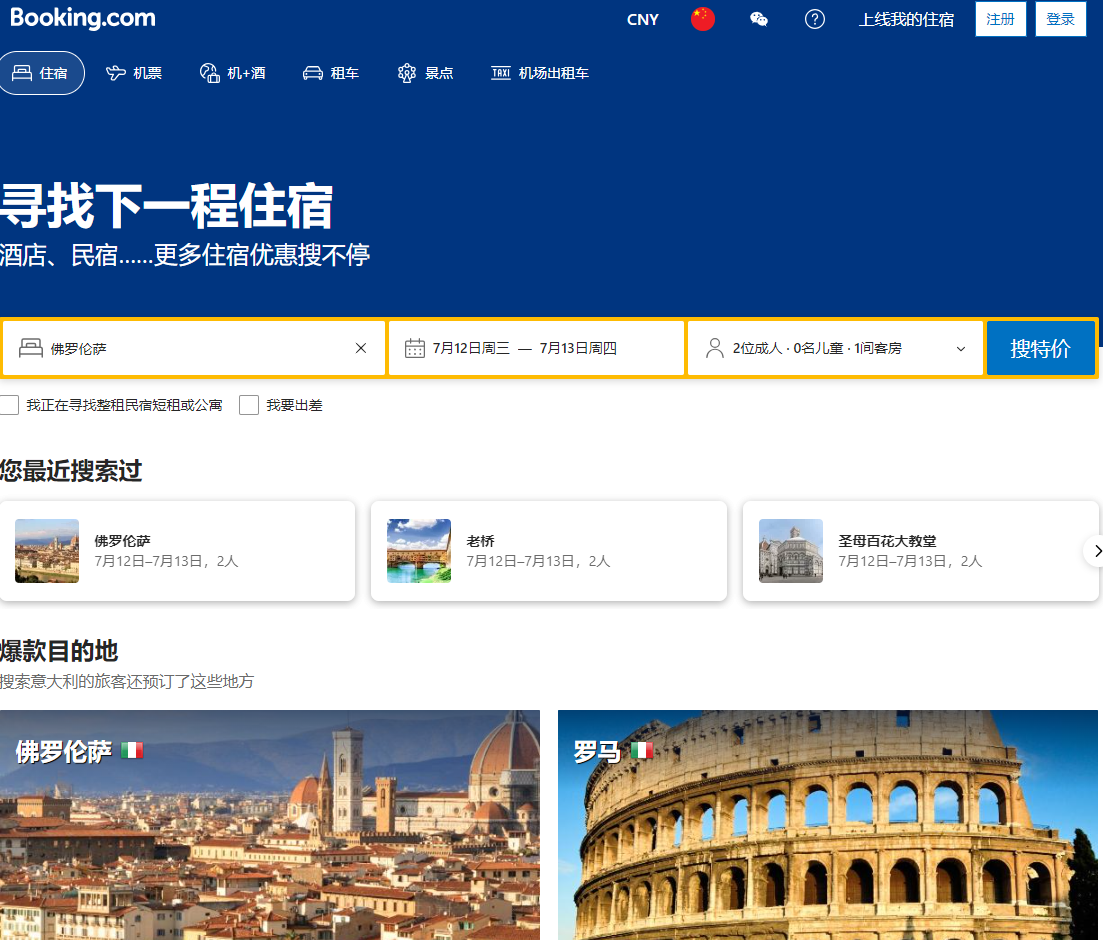Click the 您最近搜索过 heading

coord(71,471)
